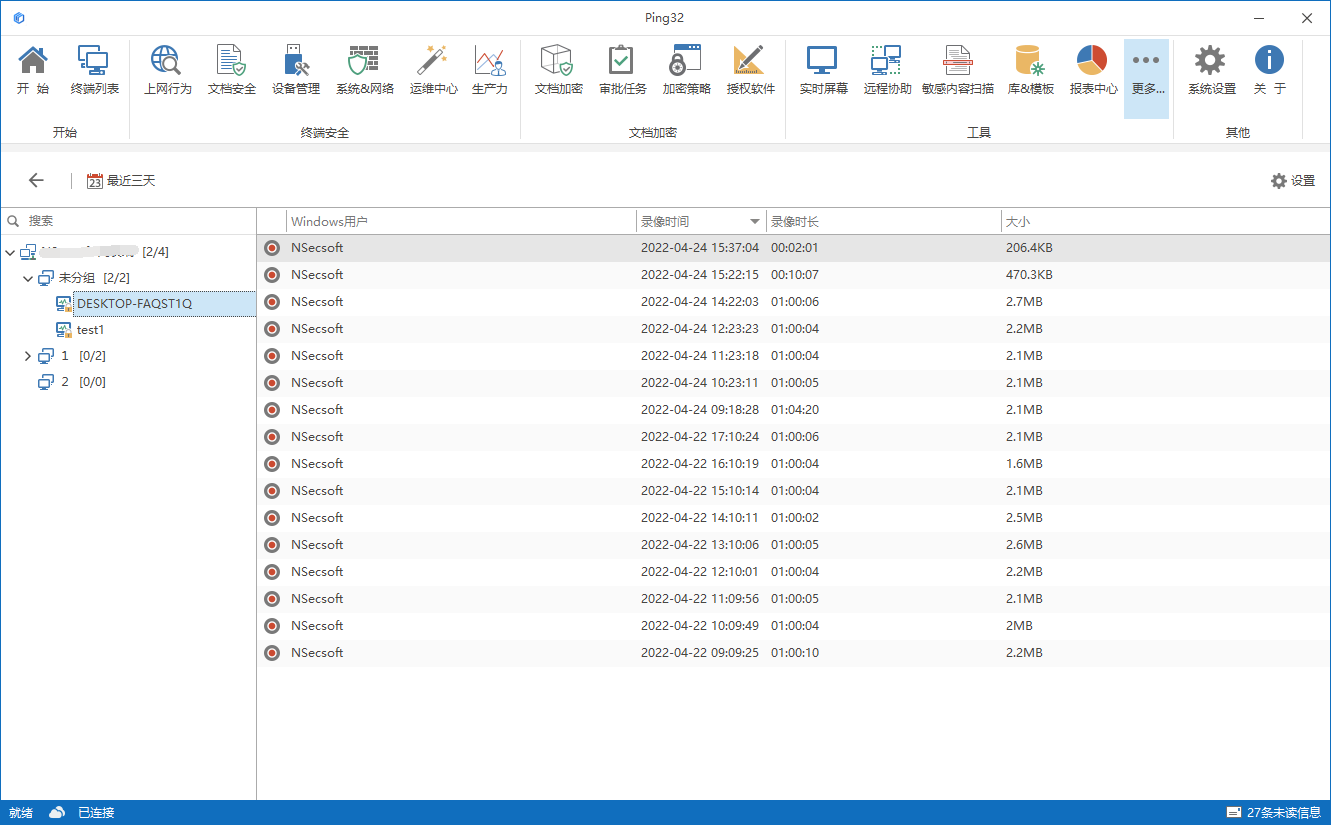Play recording from 2022-04-24 15:22:15
The width and height of the screenshot is (1331, 825).
pos(794,275)
